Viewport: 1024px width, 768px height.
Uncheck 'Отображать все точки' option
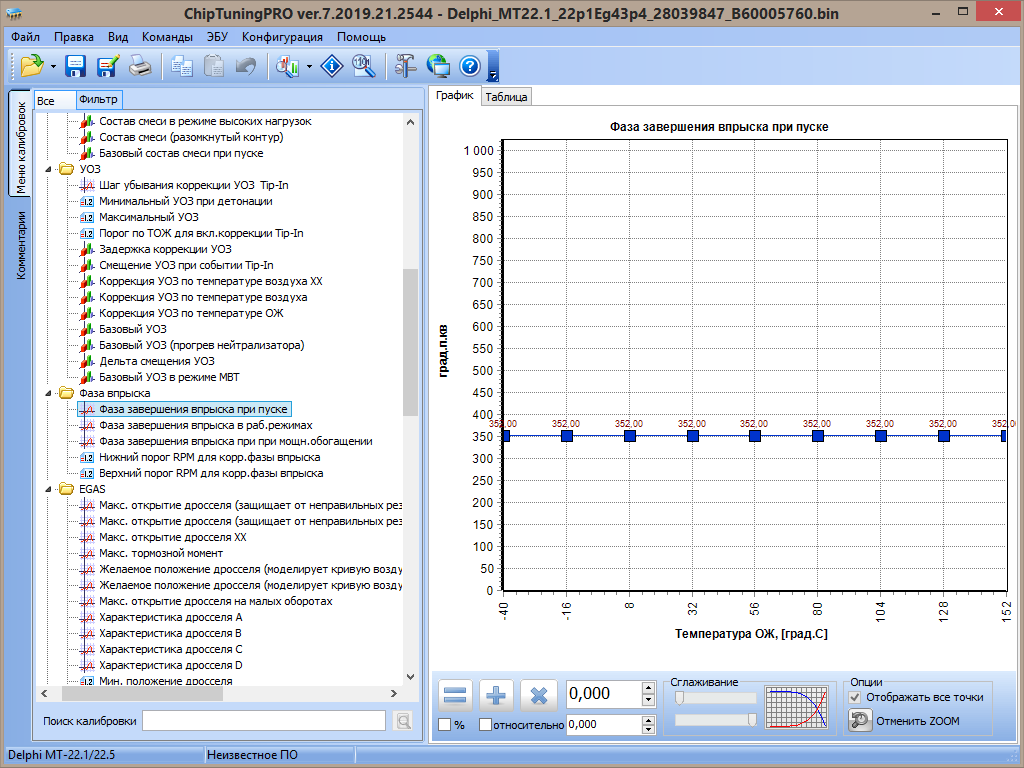854,697
